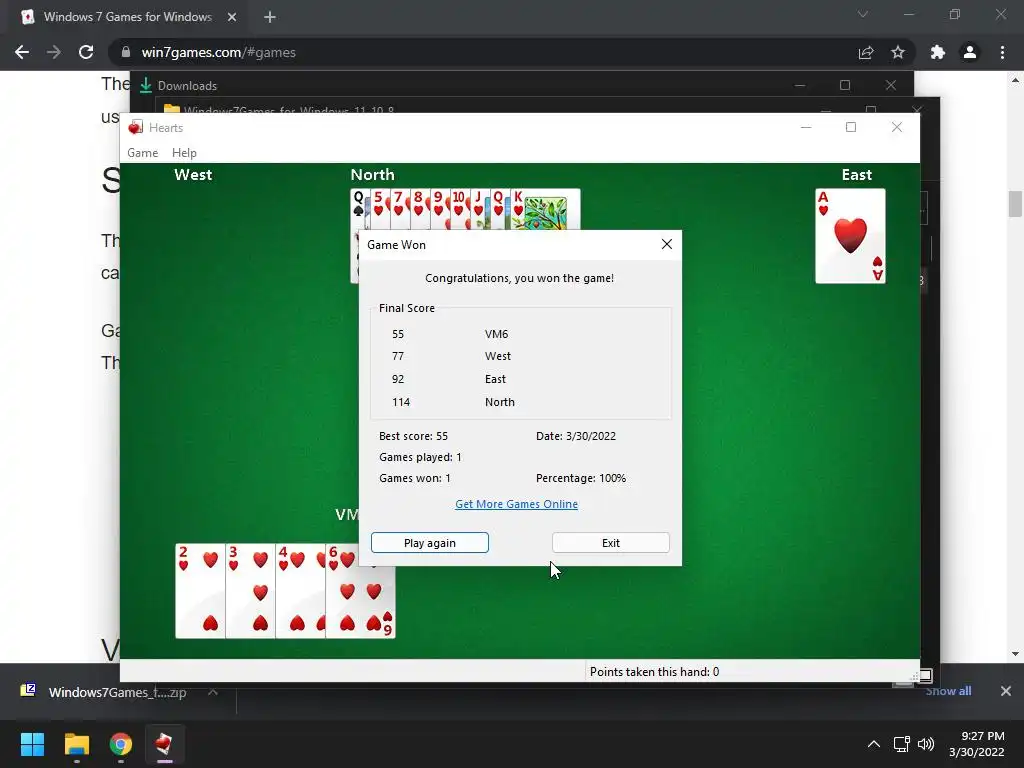This screenshot has height=768, width=1024.
Task: Open the clock showing 9:27 PM
Action: (x=977, y=744)
